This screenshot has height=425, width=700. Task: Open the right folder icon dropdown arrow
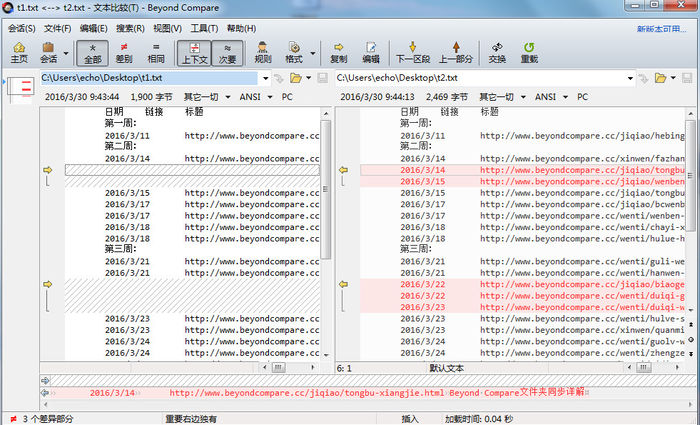click(673, 78)
